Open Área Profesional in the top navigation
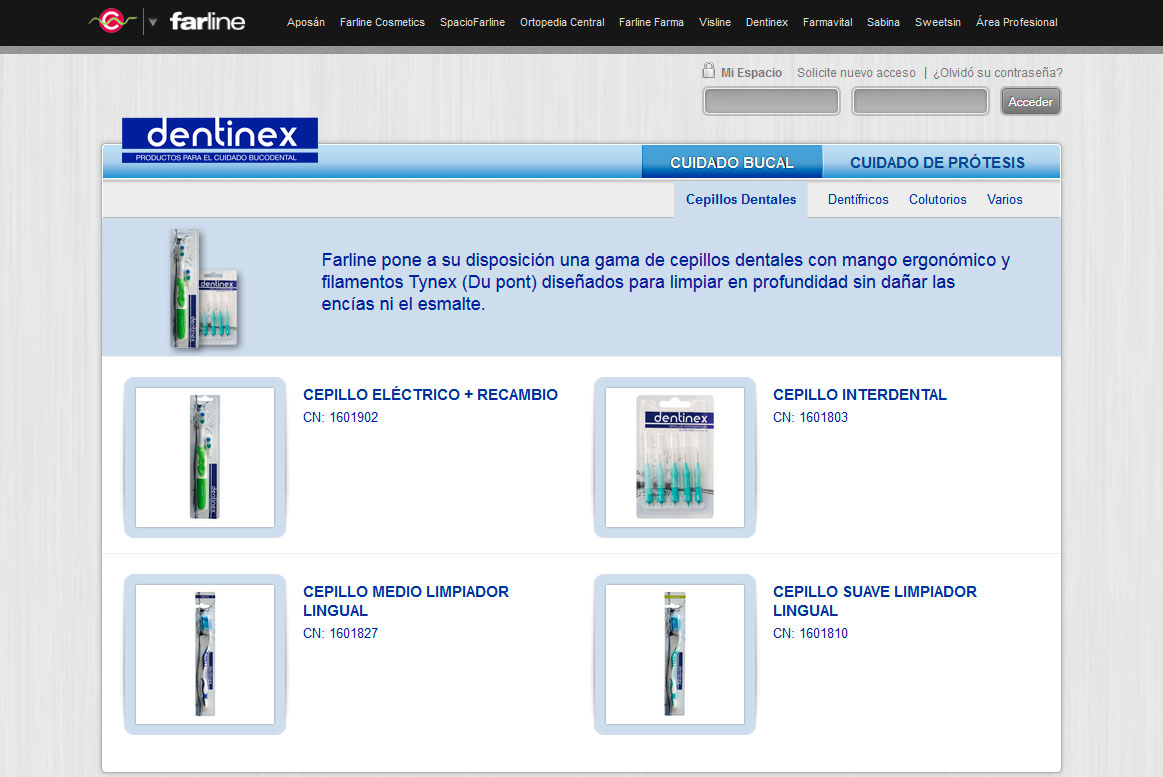 [x=1016, y=22]
